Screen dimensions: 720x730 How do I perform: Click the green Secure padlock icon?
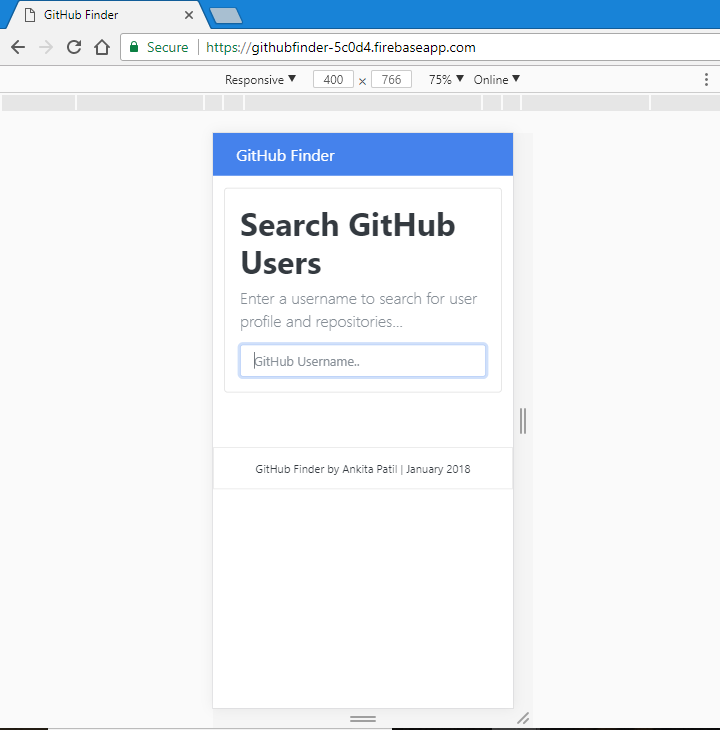134,47
